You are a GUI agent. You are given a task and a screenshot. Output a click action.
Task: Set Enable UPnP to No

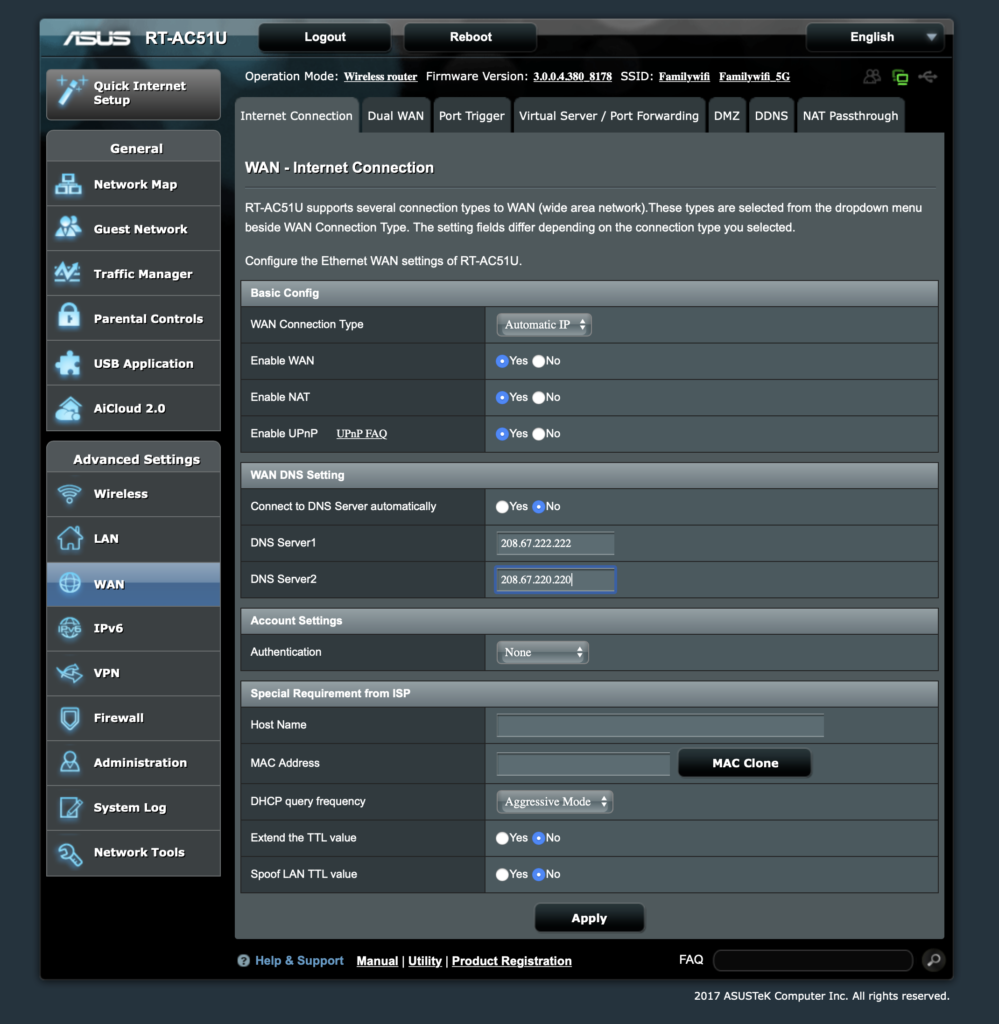(539, 434)
